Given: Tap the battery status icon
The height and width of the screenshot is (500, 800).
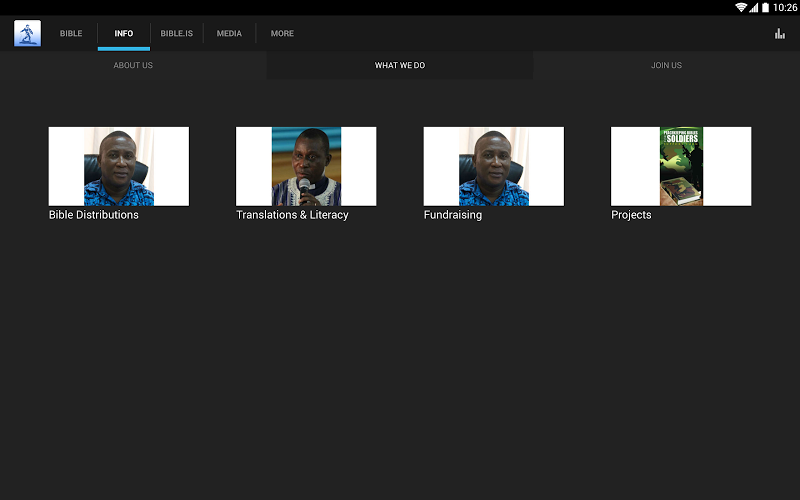Looking at the screenshot, I should coord(765,7).
